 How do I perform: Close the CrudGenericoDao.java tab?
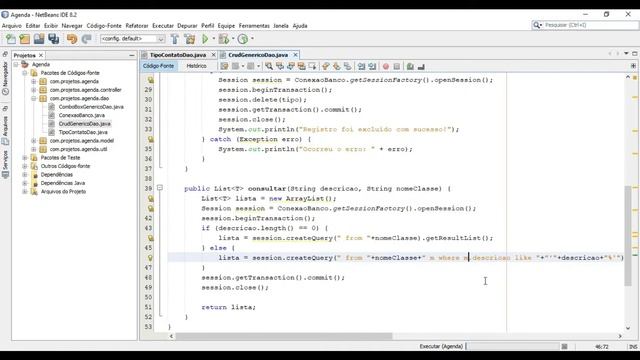[296, 55]
